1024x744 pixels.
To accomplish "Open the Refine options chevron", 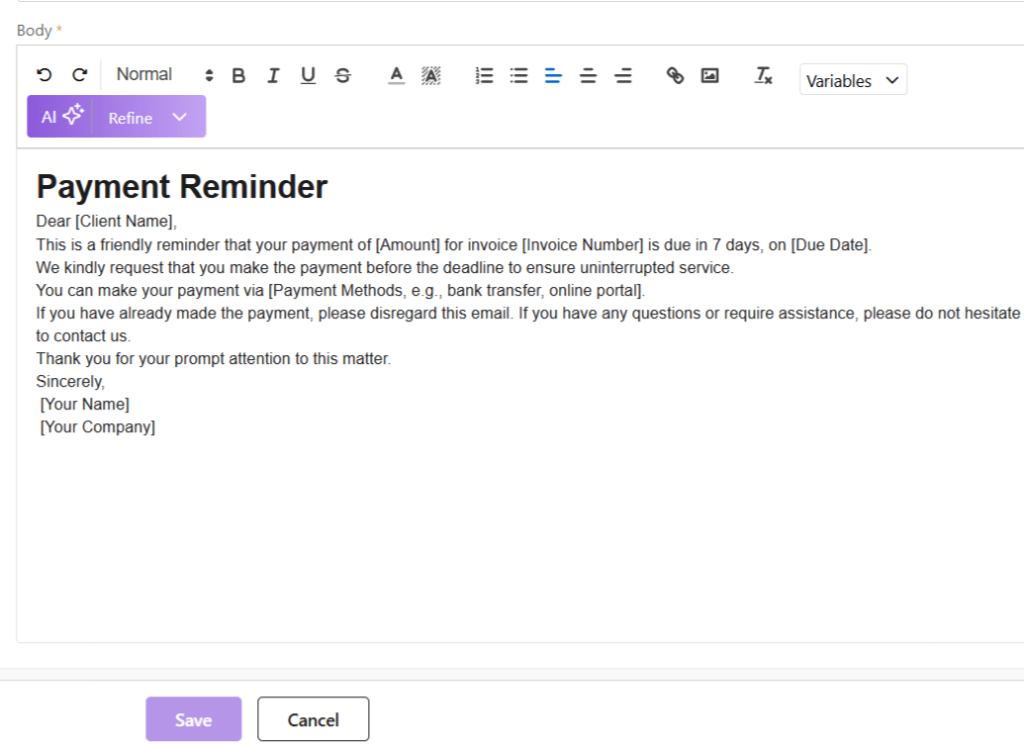I will [x=180, y=117].
